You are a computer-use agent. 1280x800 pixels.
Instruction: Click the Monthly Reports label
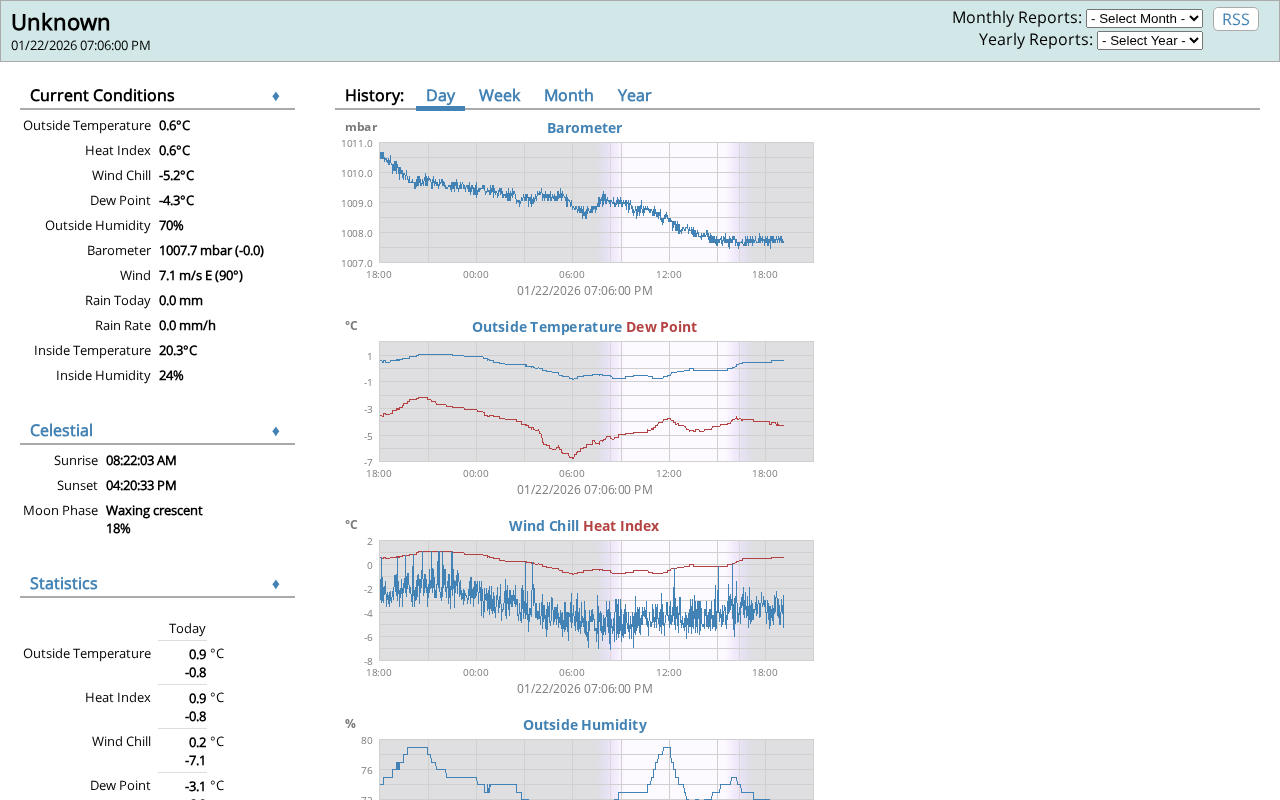(1017, 18)
